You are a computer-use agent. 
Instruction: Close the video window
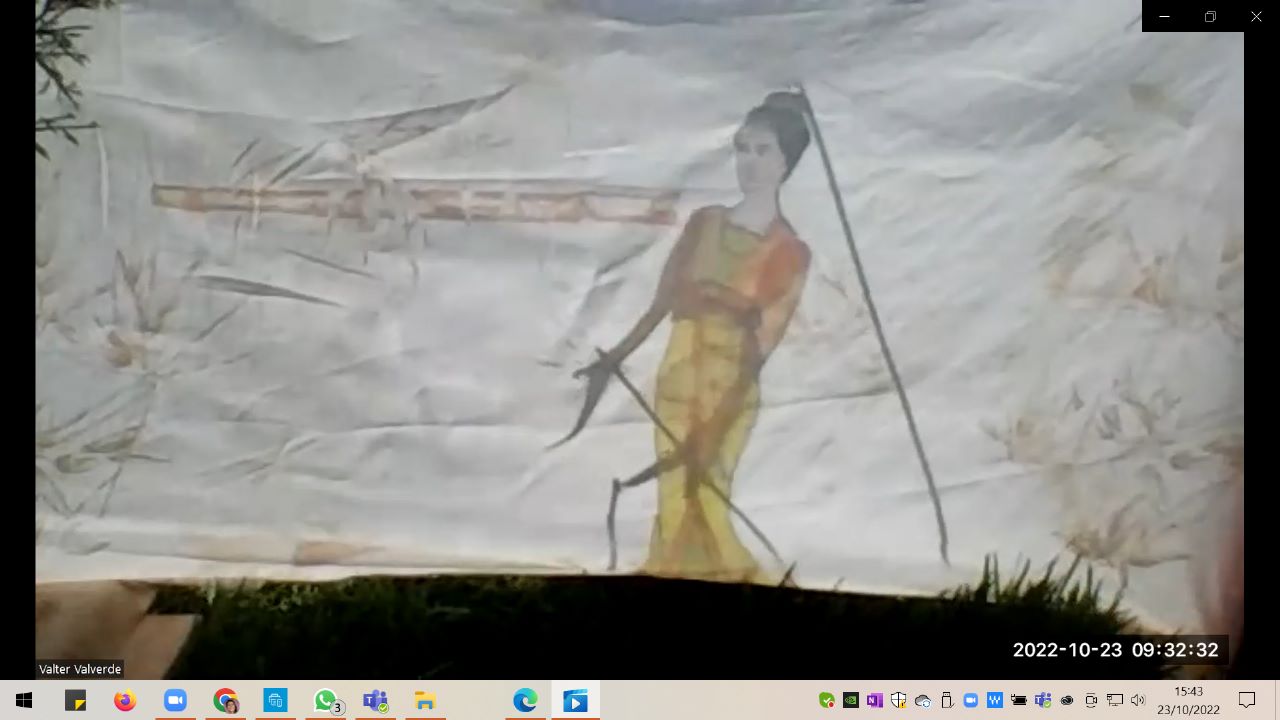pyautogui.click(x=1256, y=16)
